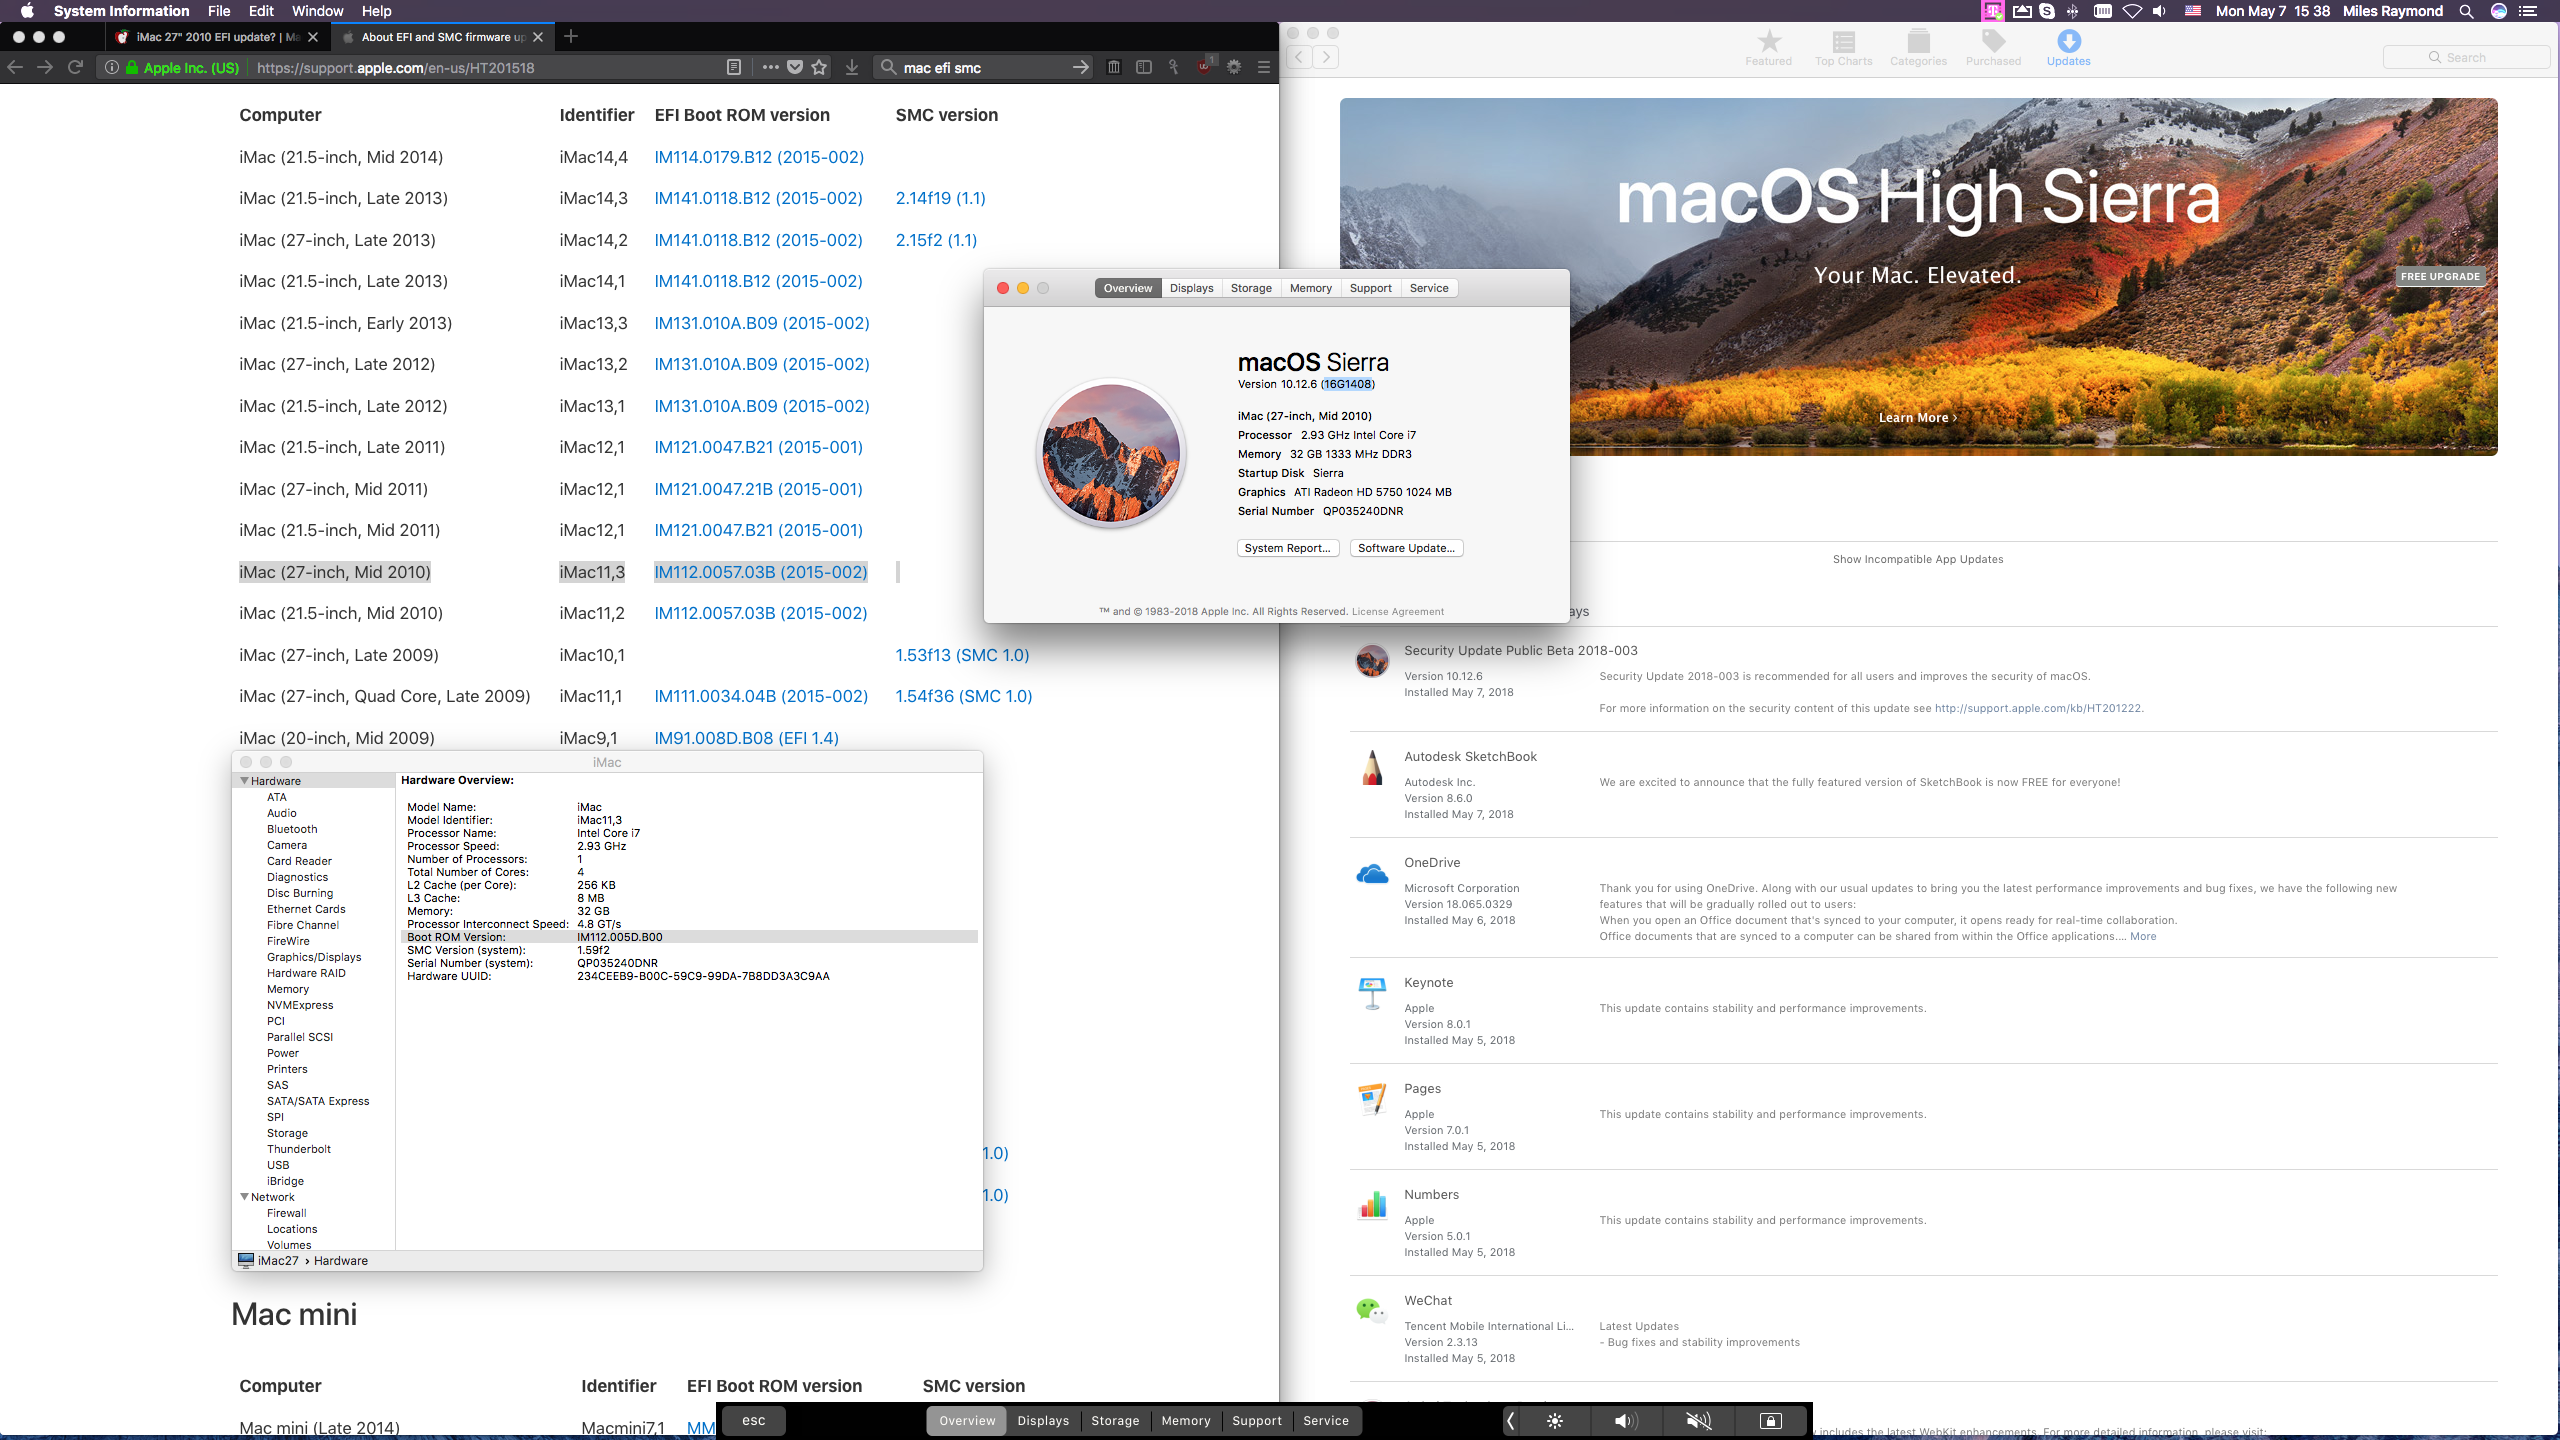Switch to Support tab in About This Mac
This screenshot has height=1440, width=2560.
coord(1370,288)
